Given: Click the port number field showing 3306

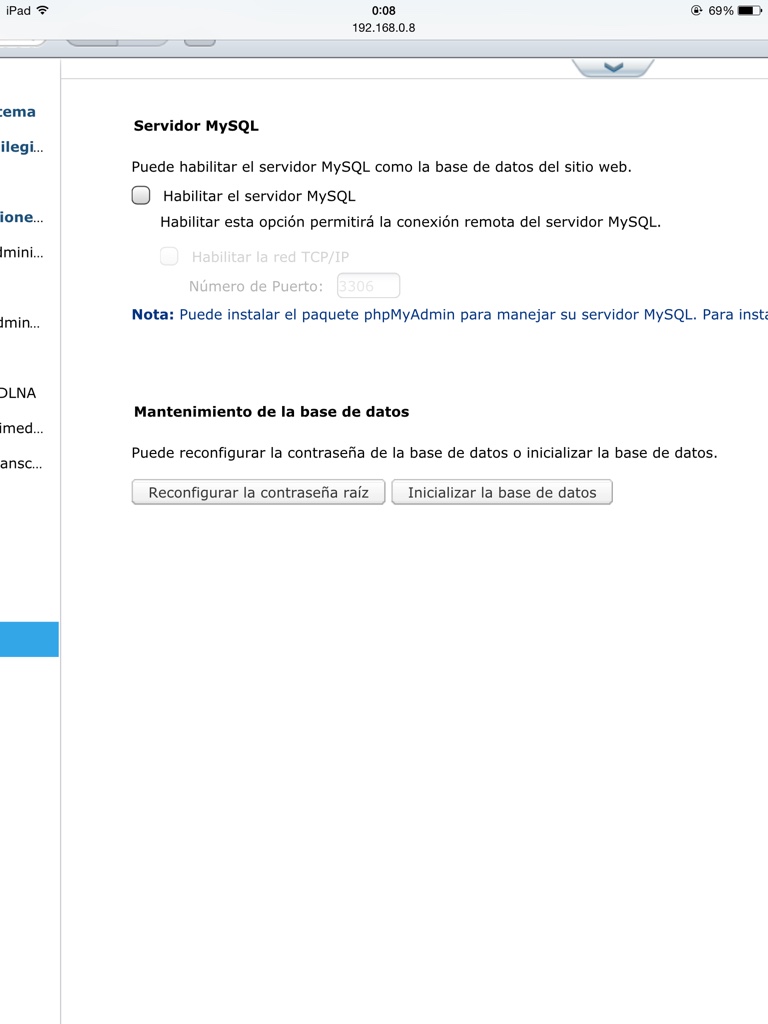Looking at the screenshot, I should coord(368,286).
